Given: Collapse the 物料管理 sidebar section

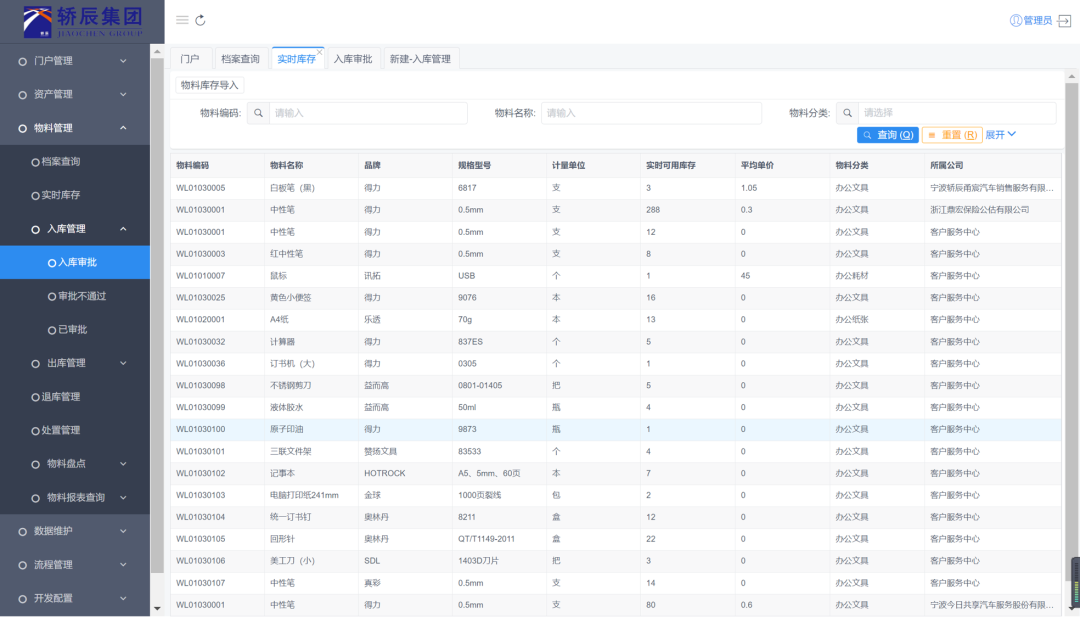Looking at the screenshot, I should 75,128.
